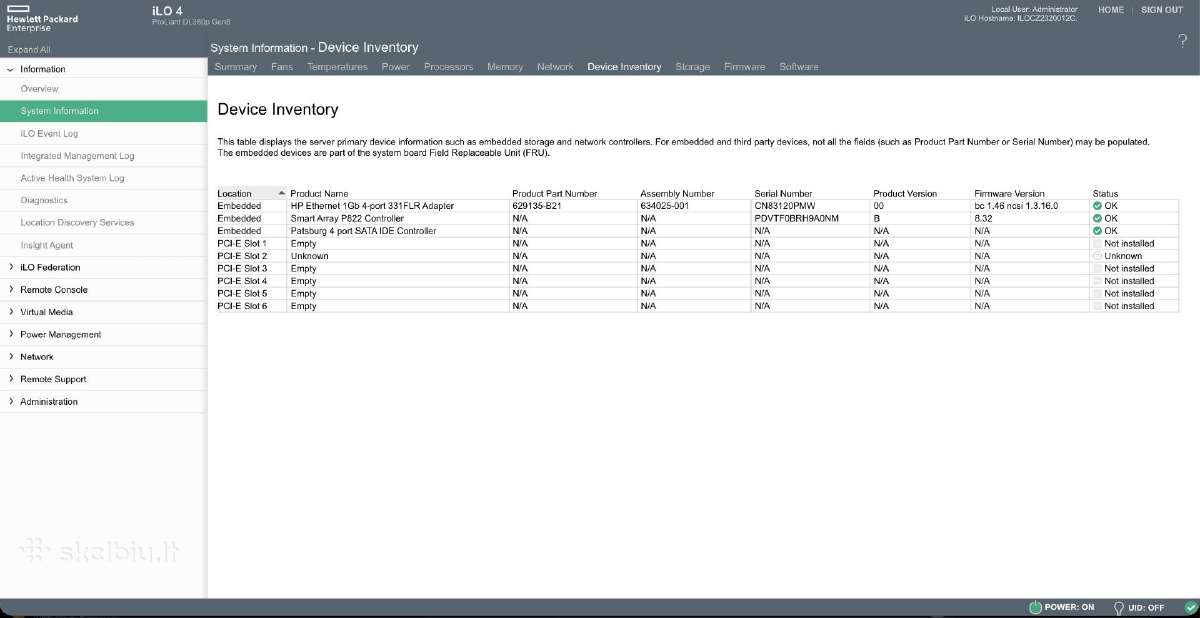1200x618 pixels.
Task: Click Expand All in the sidebar
Action: (29, 49)
